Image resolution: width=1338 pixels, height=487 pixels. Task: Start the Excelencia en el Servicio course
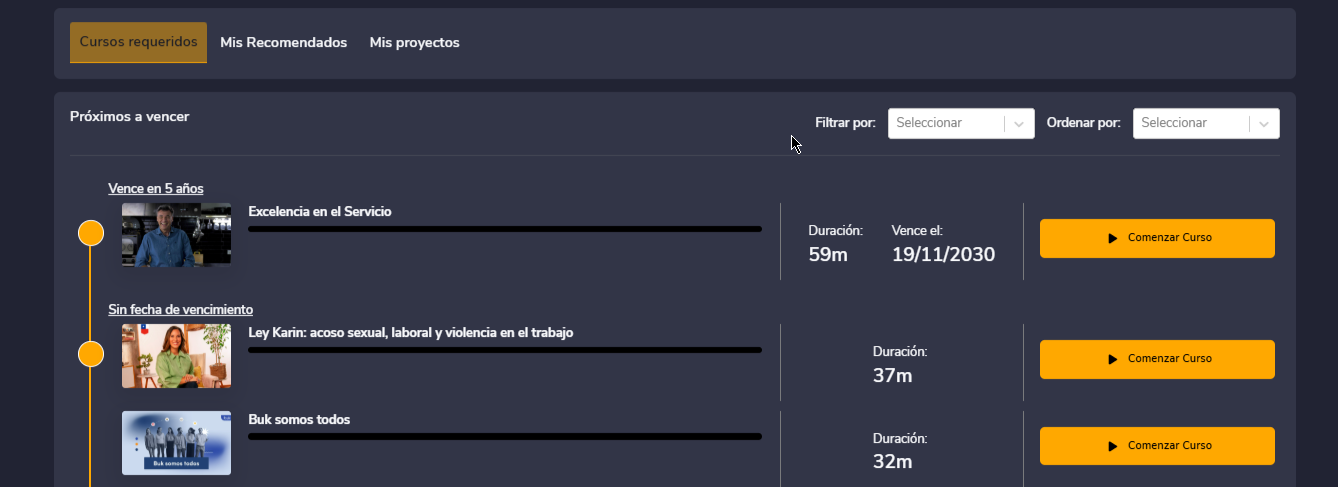click(x=1157, y=239)
